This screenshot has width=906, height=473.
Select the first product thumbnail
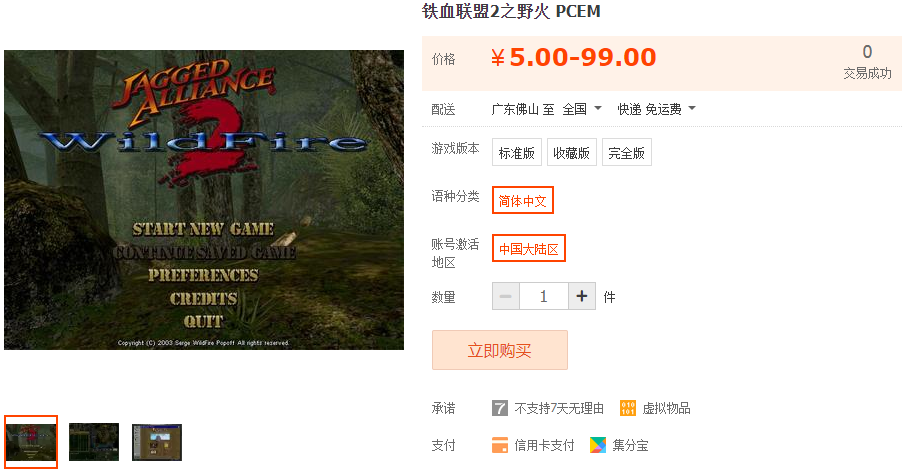click(31, 442)
